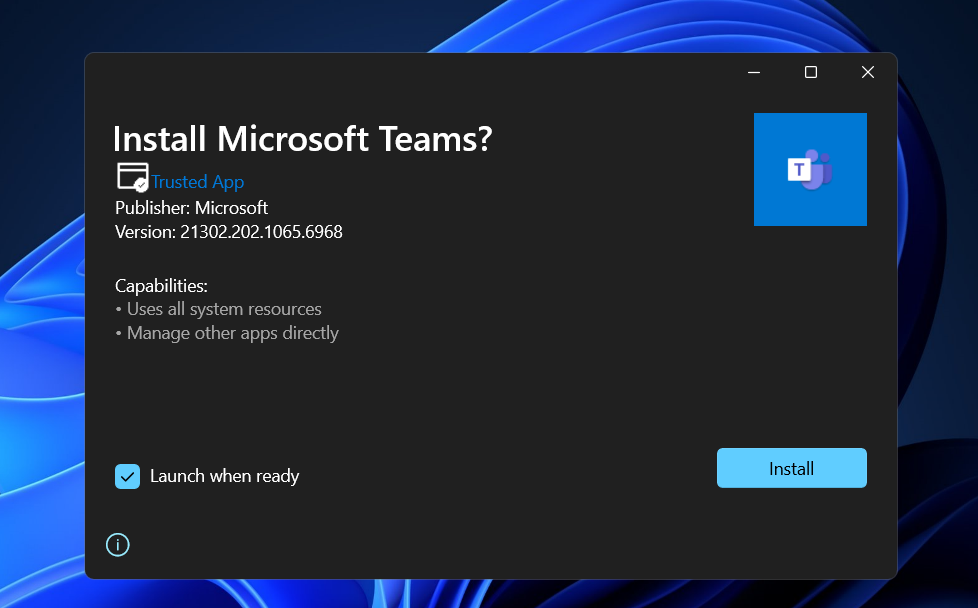Click the white T square in Teams logo

point(799,170)
